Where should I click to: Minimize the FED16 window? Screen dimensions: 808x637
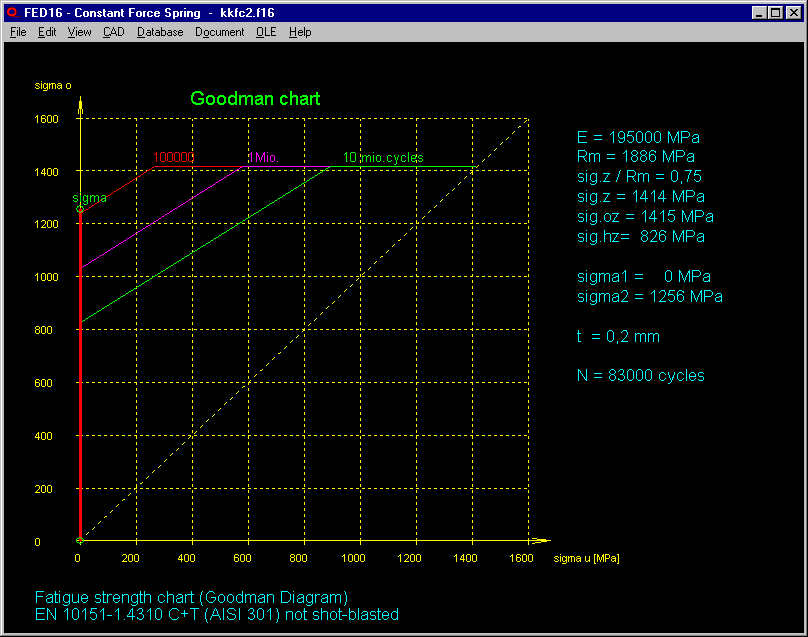coord(760,12)
